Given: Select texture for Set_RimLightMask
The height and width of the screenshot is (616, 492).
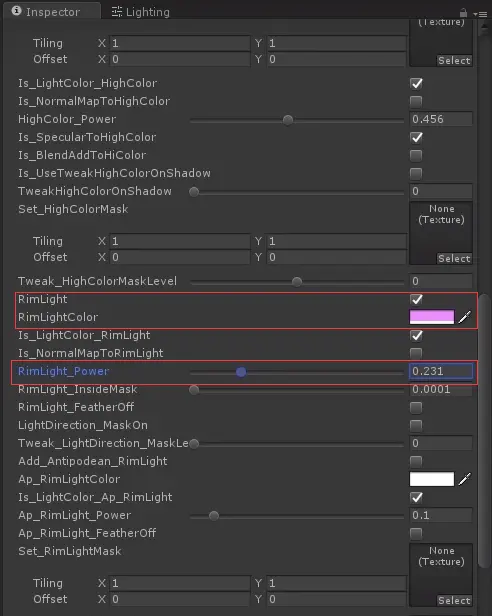Looking at the screenshot, I should click(x=454, y=600).
